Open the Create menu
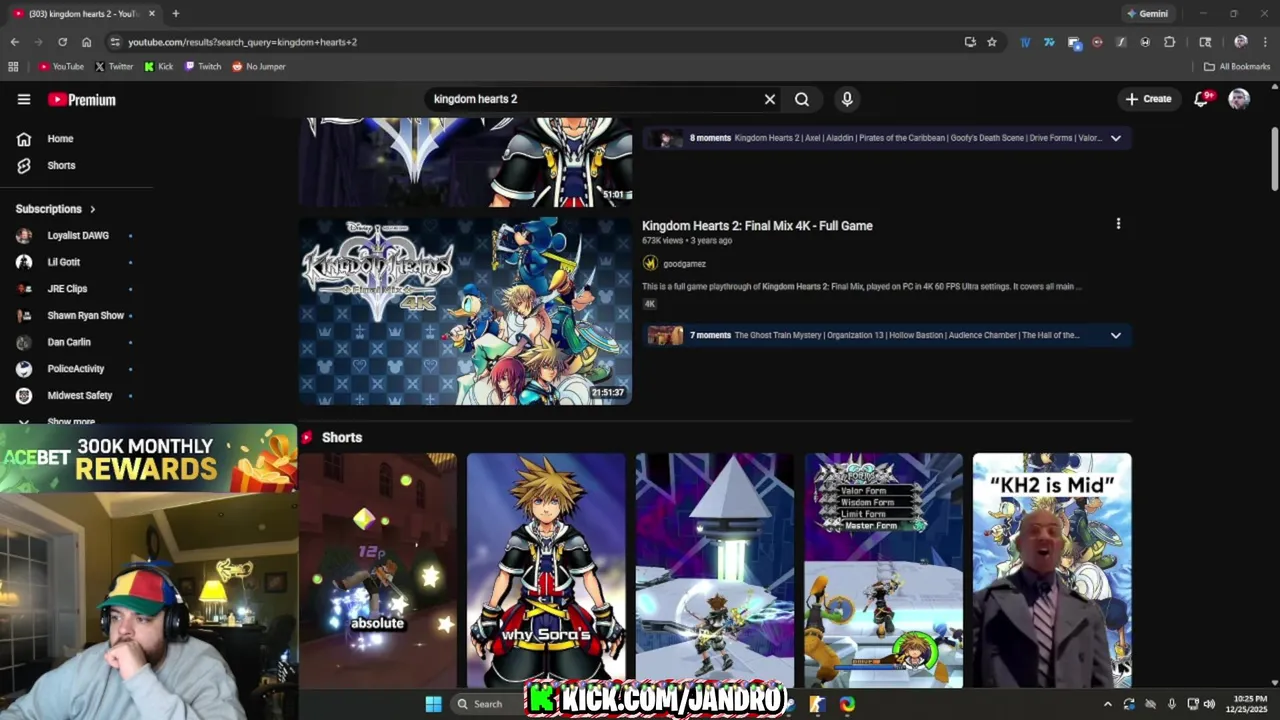 [x=1148, y=99]
